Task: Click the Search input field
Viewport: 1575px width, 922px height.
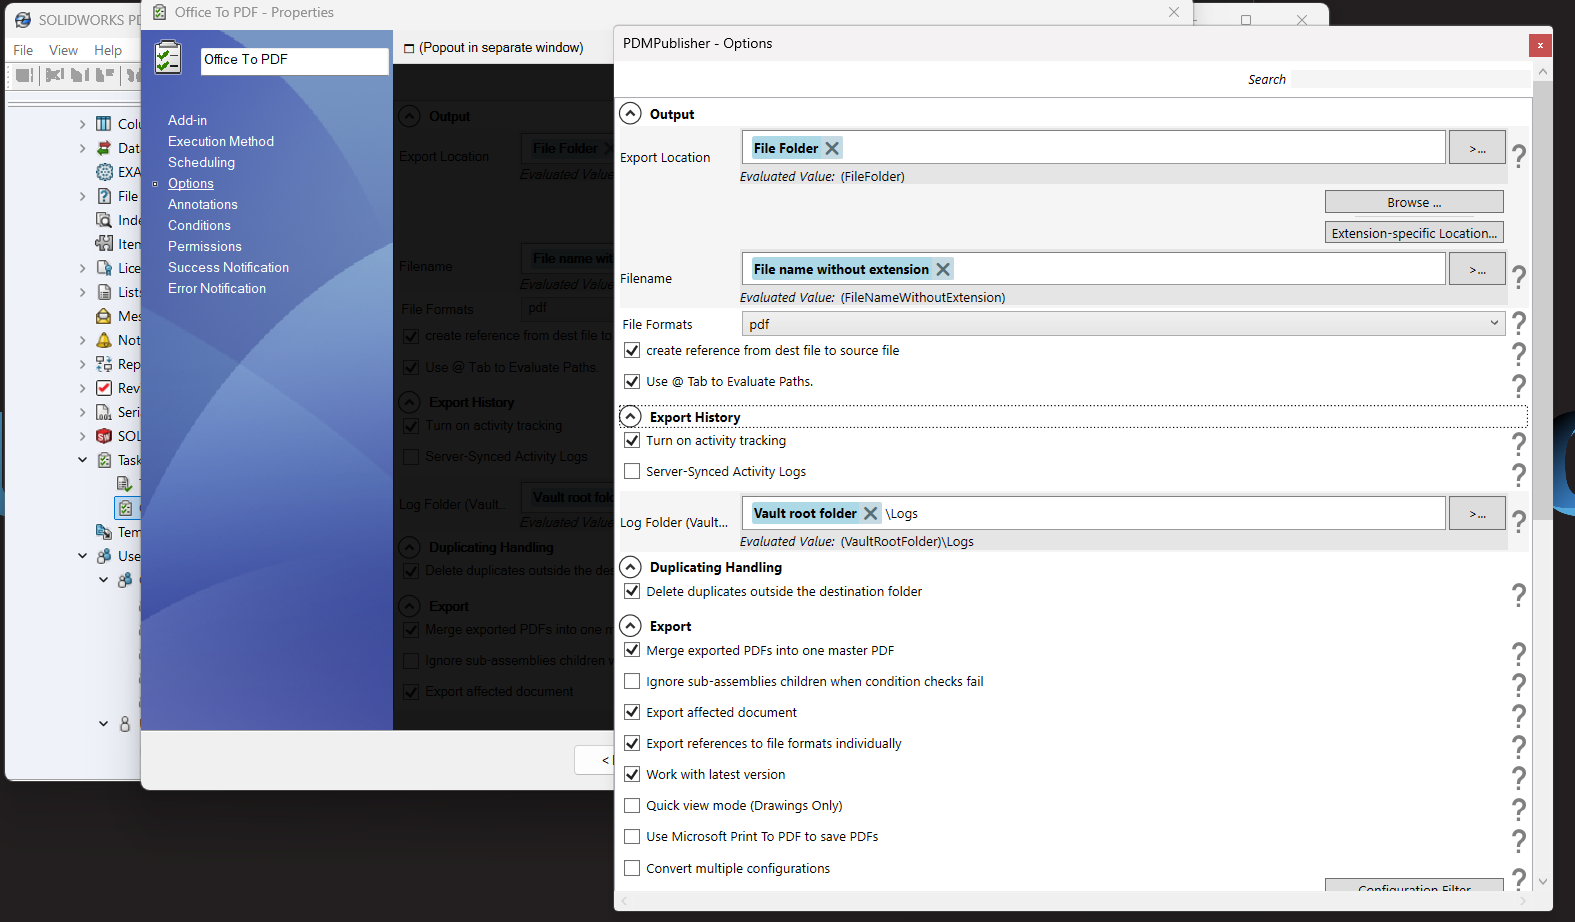Action: click(x=1408, y=79)
